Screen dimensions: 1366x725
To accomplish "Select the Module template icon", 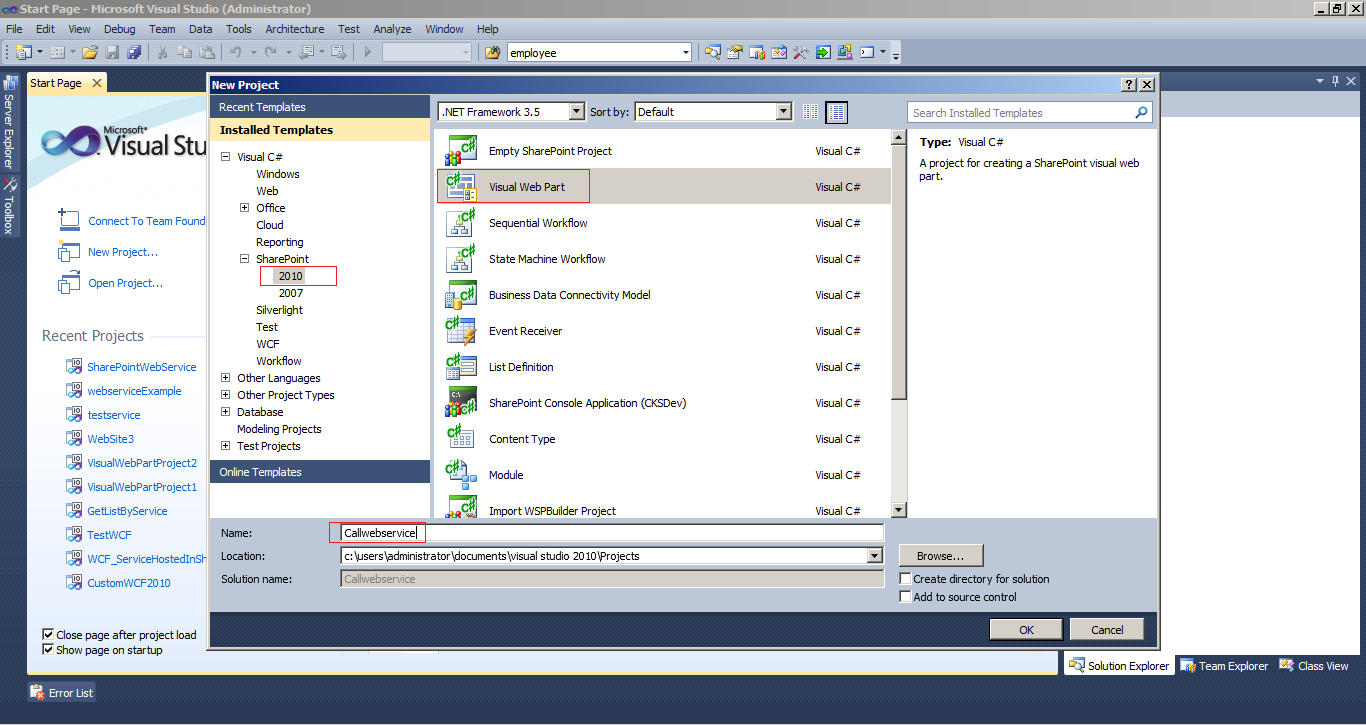I will [x=461, y=475].
